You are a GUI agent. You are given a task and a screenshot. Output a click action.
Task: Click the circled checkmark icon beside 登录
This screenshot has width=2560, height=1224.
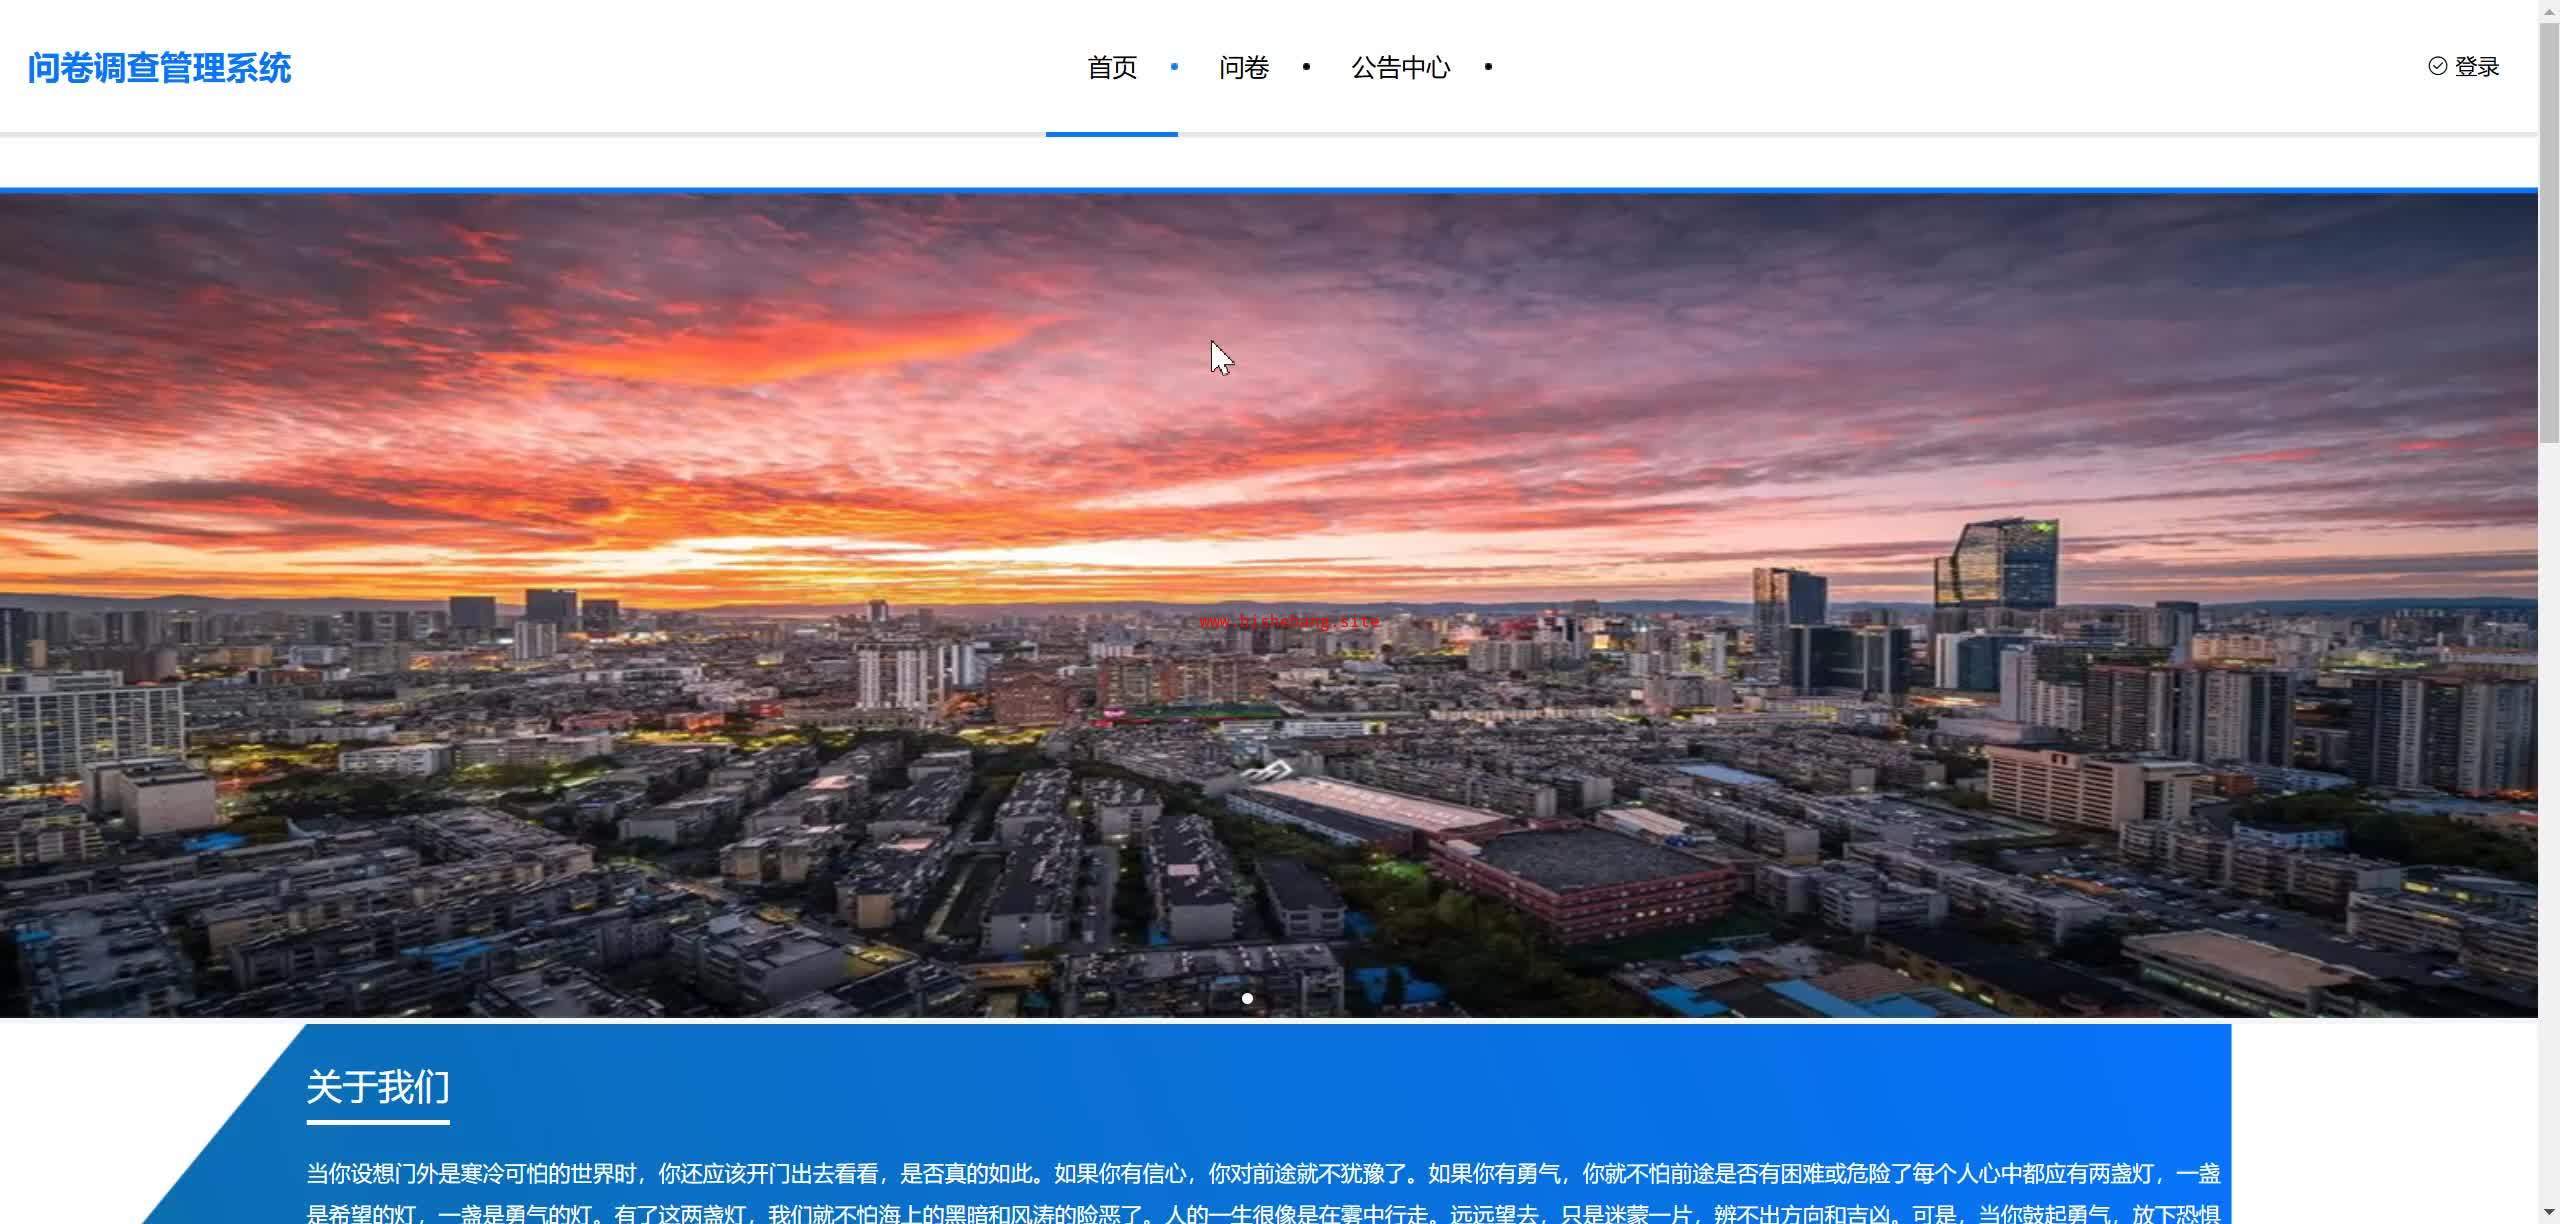pos(2437,66)
